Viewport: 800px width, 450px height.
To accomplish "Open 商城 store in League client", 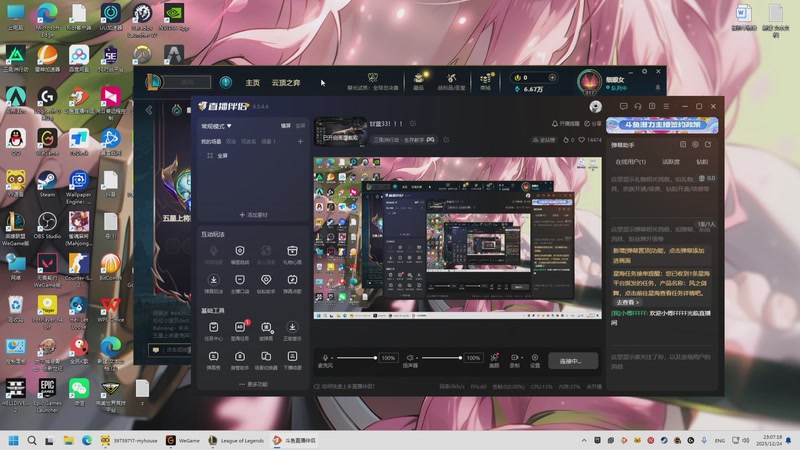I will click(x=485, y=81).
